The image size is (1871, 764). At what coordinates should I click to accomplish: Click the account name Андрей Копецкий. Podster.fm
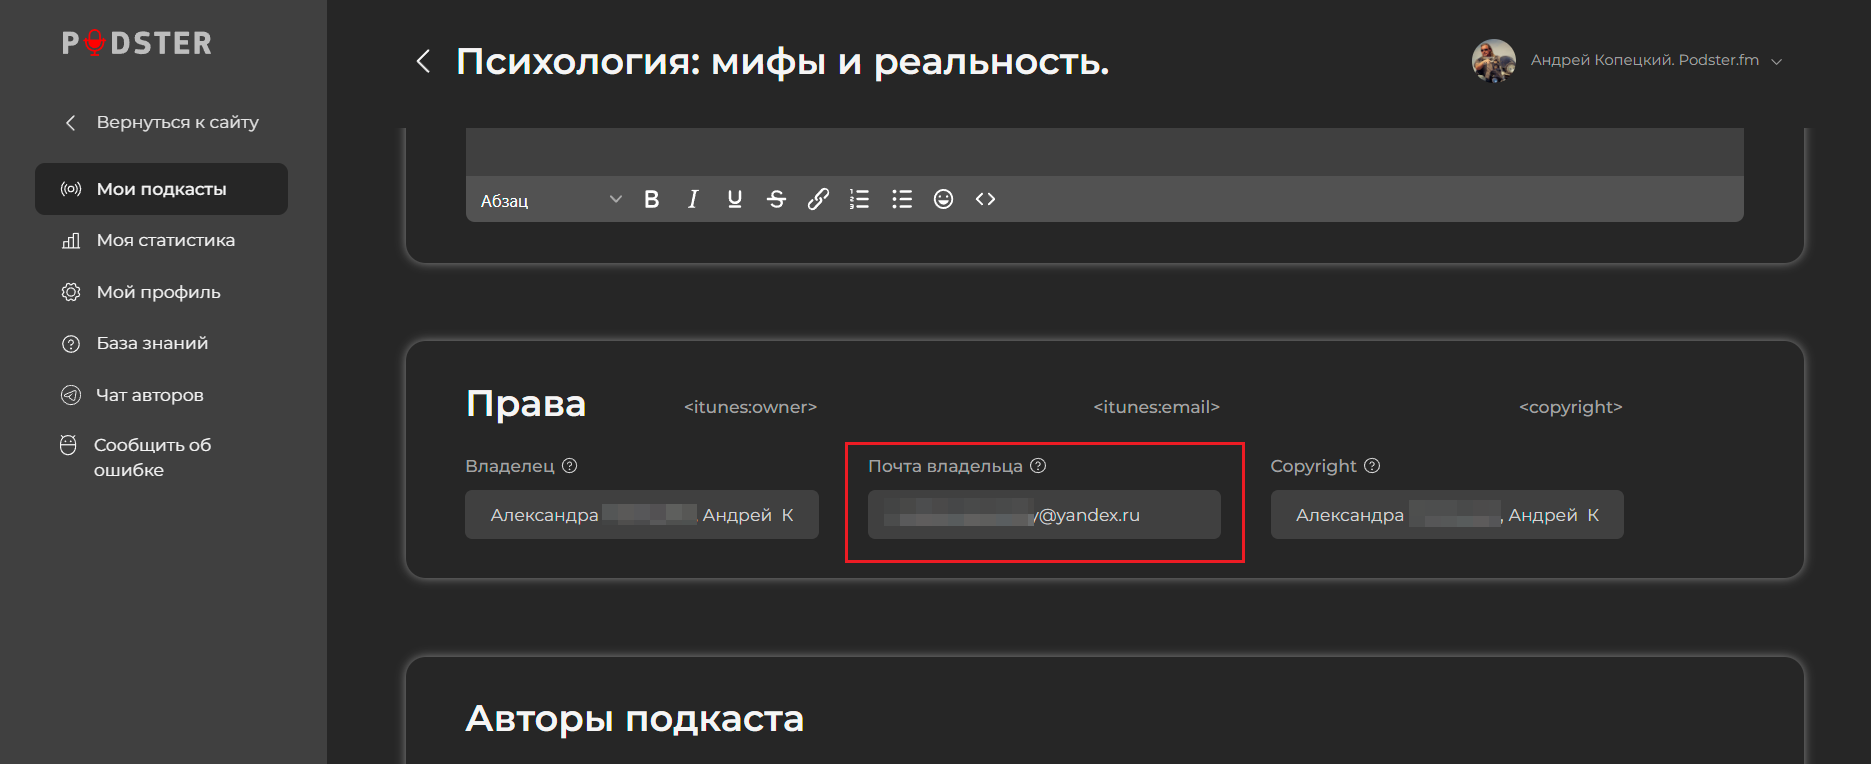coord(1645,60)
